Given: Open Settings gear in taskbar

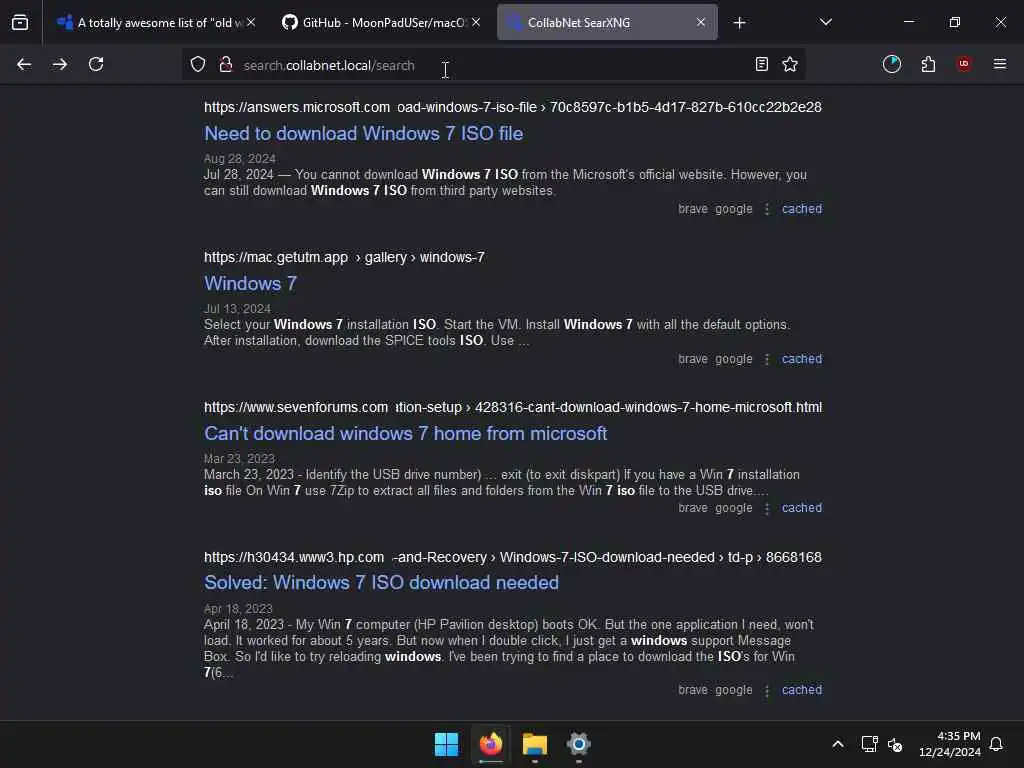Looking at the screenshot, I should [579, 744].
